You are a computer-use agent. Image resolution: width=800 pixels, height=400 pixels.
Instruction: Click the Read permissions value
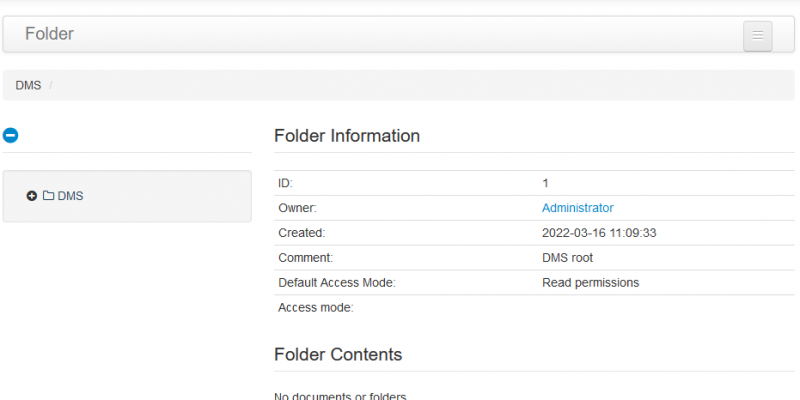click(590, 283)
